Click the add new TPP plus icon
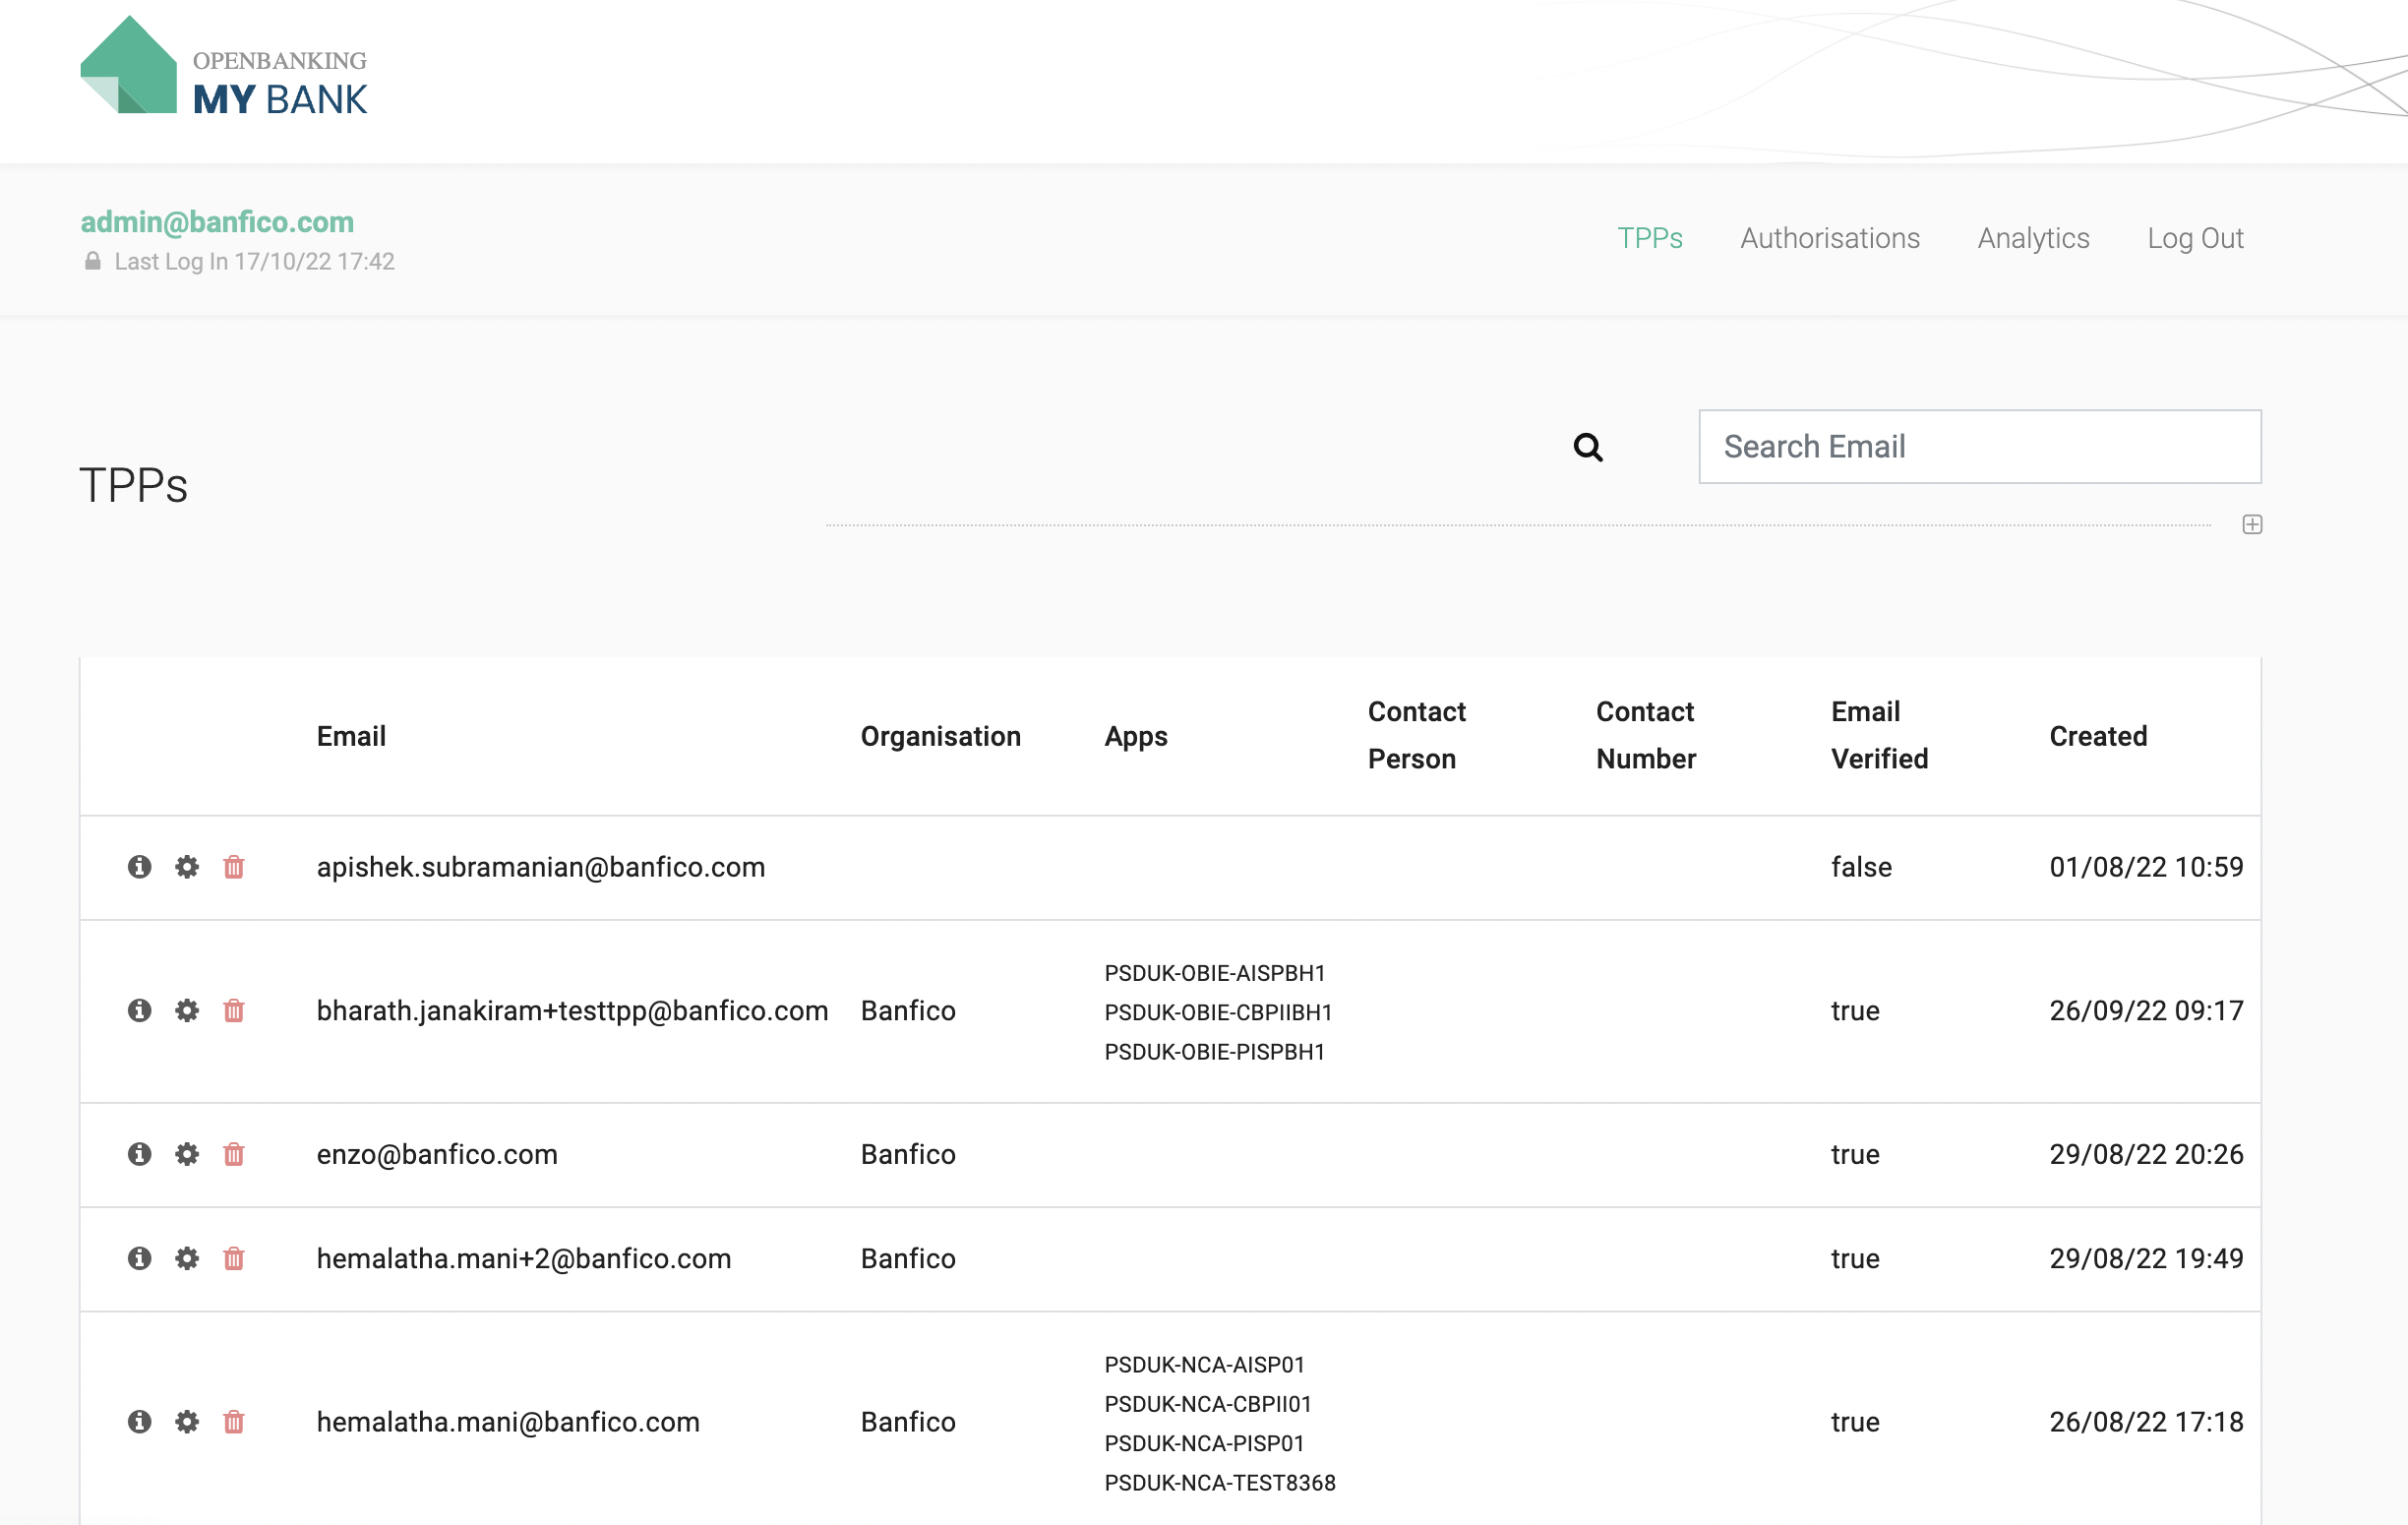The height and width of the screenshot is (1525, 2408). 2252,524
